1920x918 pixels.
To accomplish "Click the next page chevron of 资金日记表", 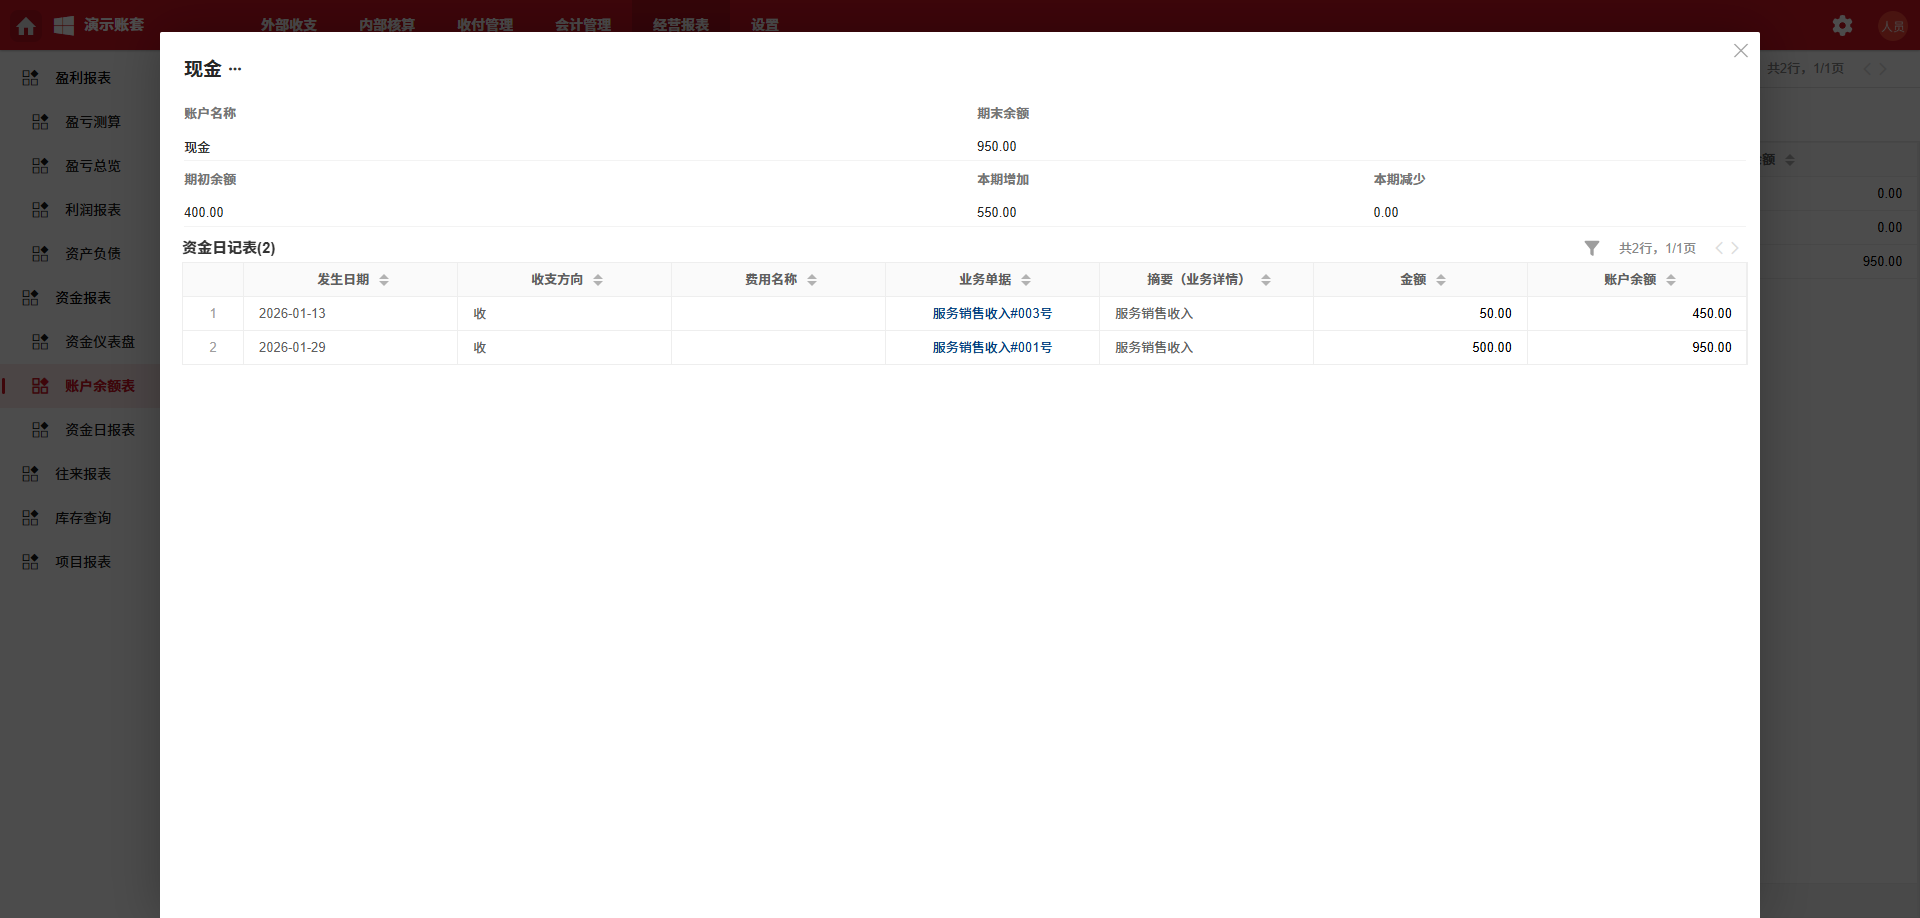I will coord(1733,247).
